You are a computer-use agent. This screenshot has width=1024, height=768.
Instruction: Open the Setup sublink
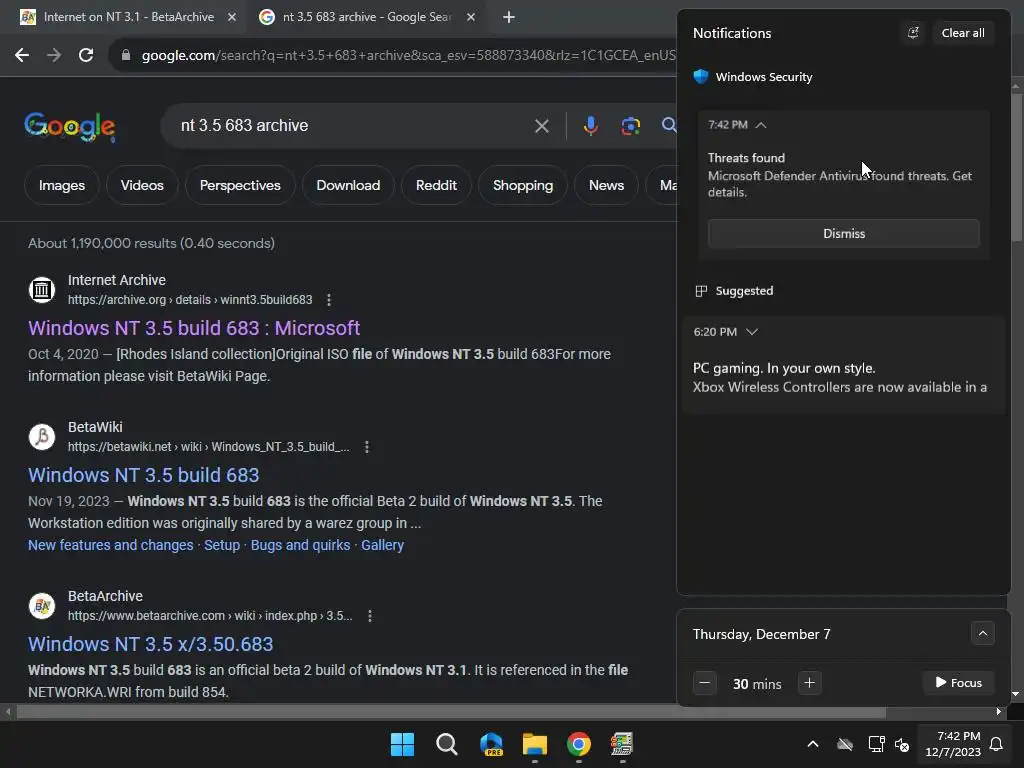click(x=222, y=545)
